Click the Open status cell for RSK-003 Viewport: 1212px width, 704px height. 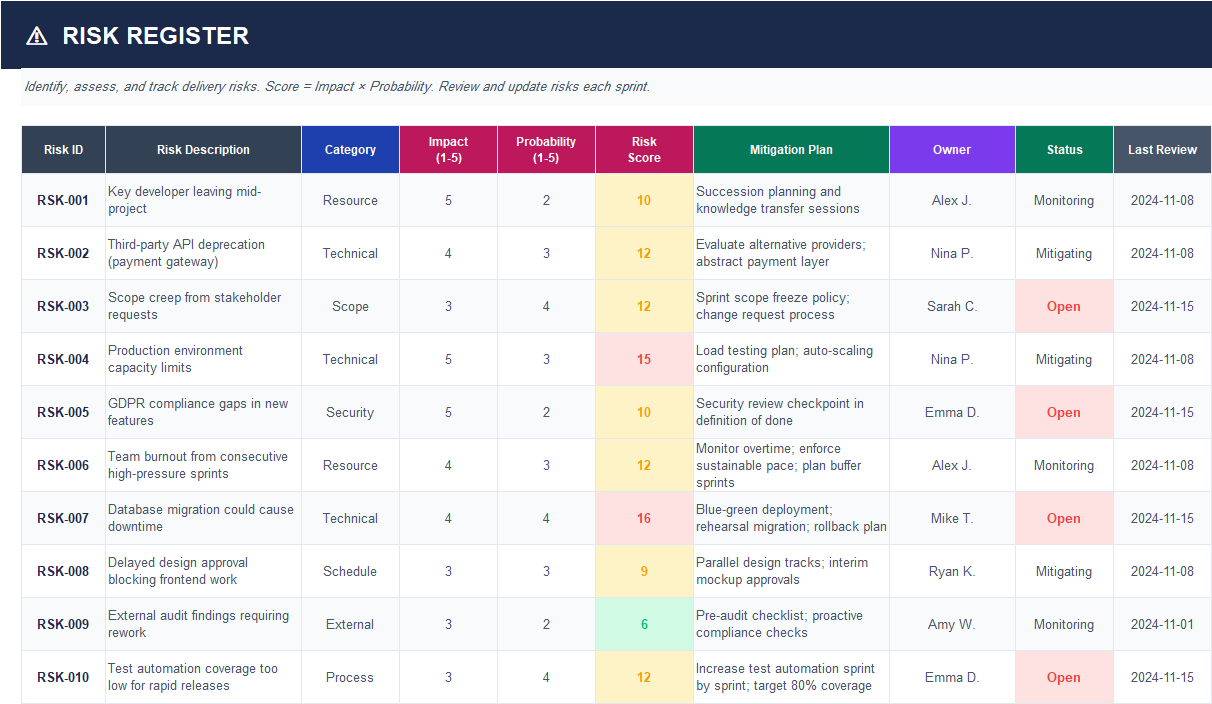pos(1063,306)
